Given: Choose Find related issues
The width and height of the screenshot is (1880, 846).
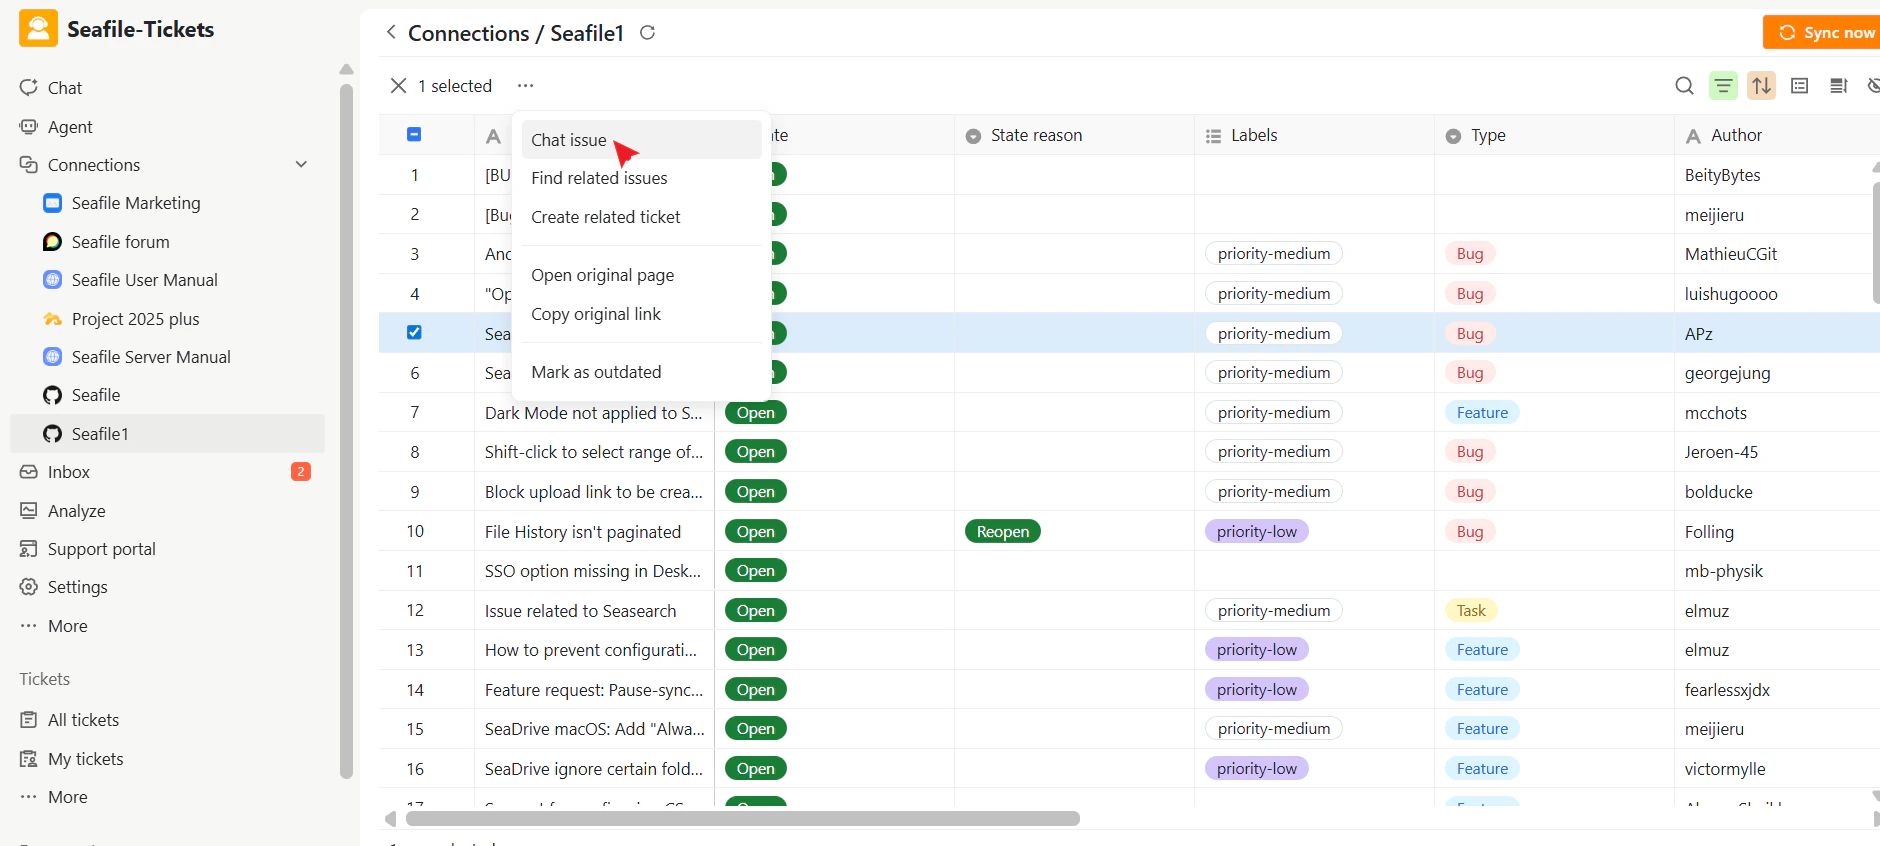Looking at the screenshot, I should [641, 178].
